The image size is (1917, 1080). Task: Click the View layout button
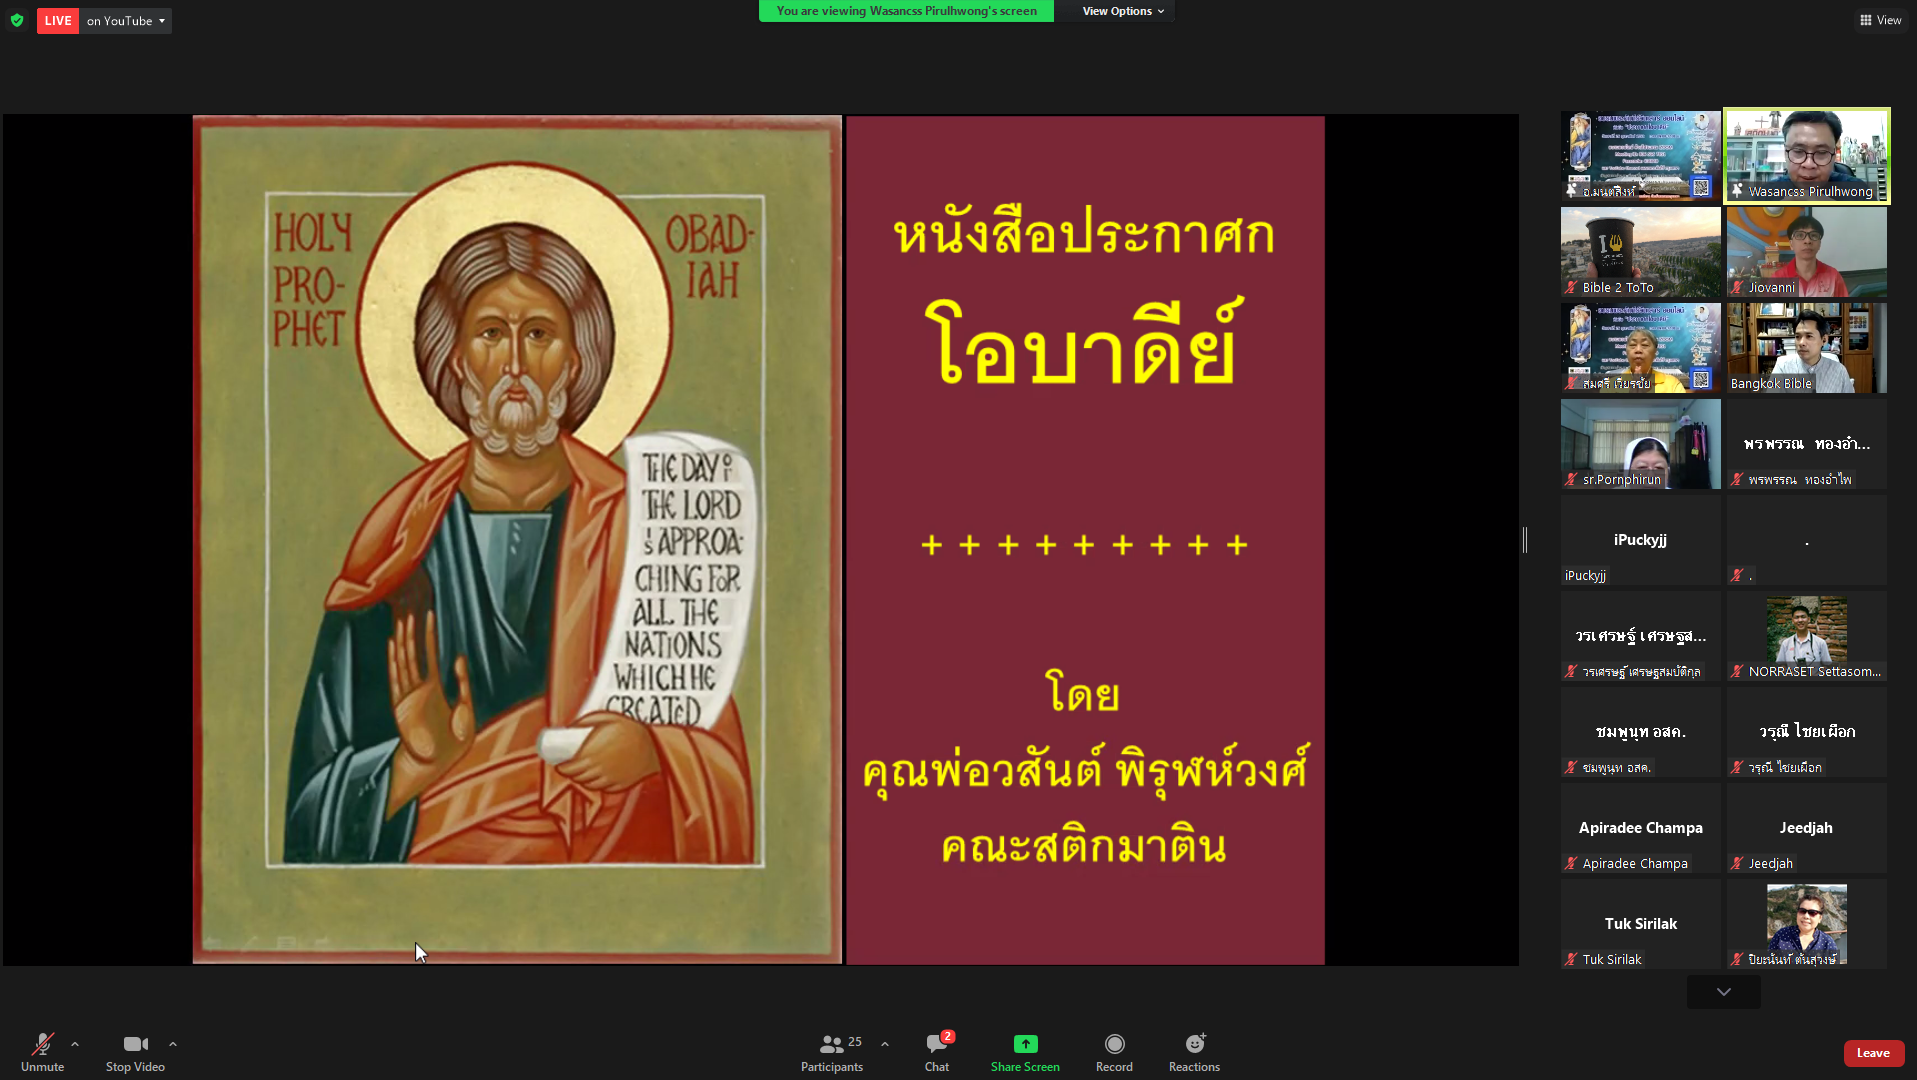coord(1880,20)
